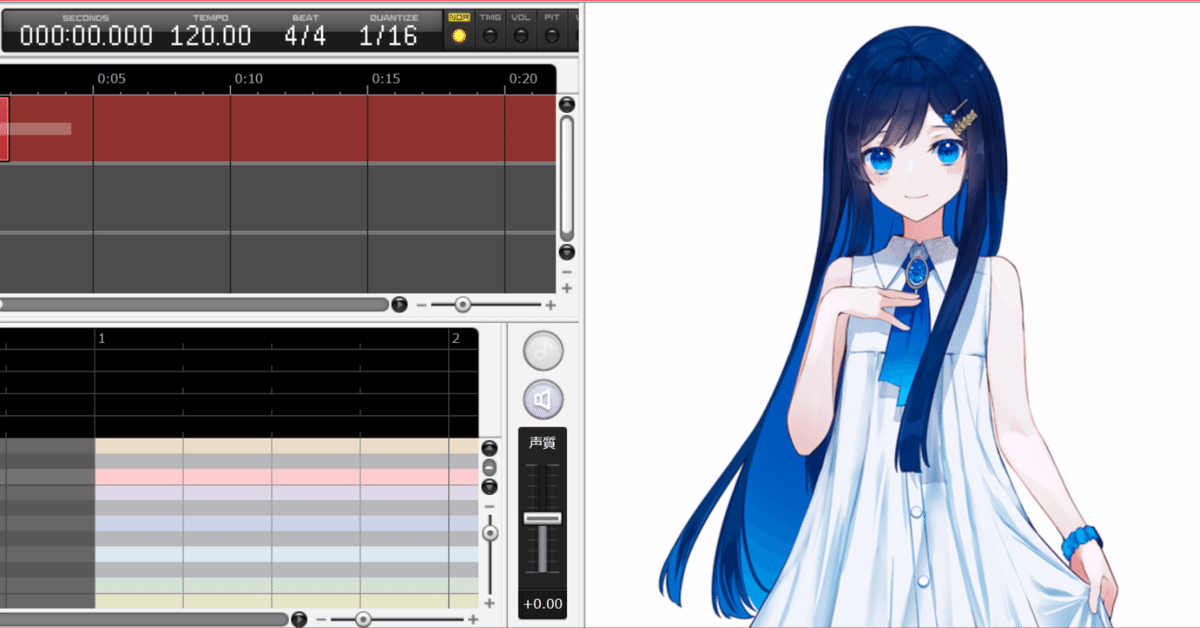Click the music note button above the speaker
The height and width of the screenshot is (628, 1200).
(543, 351)
